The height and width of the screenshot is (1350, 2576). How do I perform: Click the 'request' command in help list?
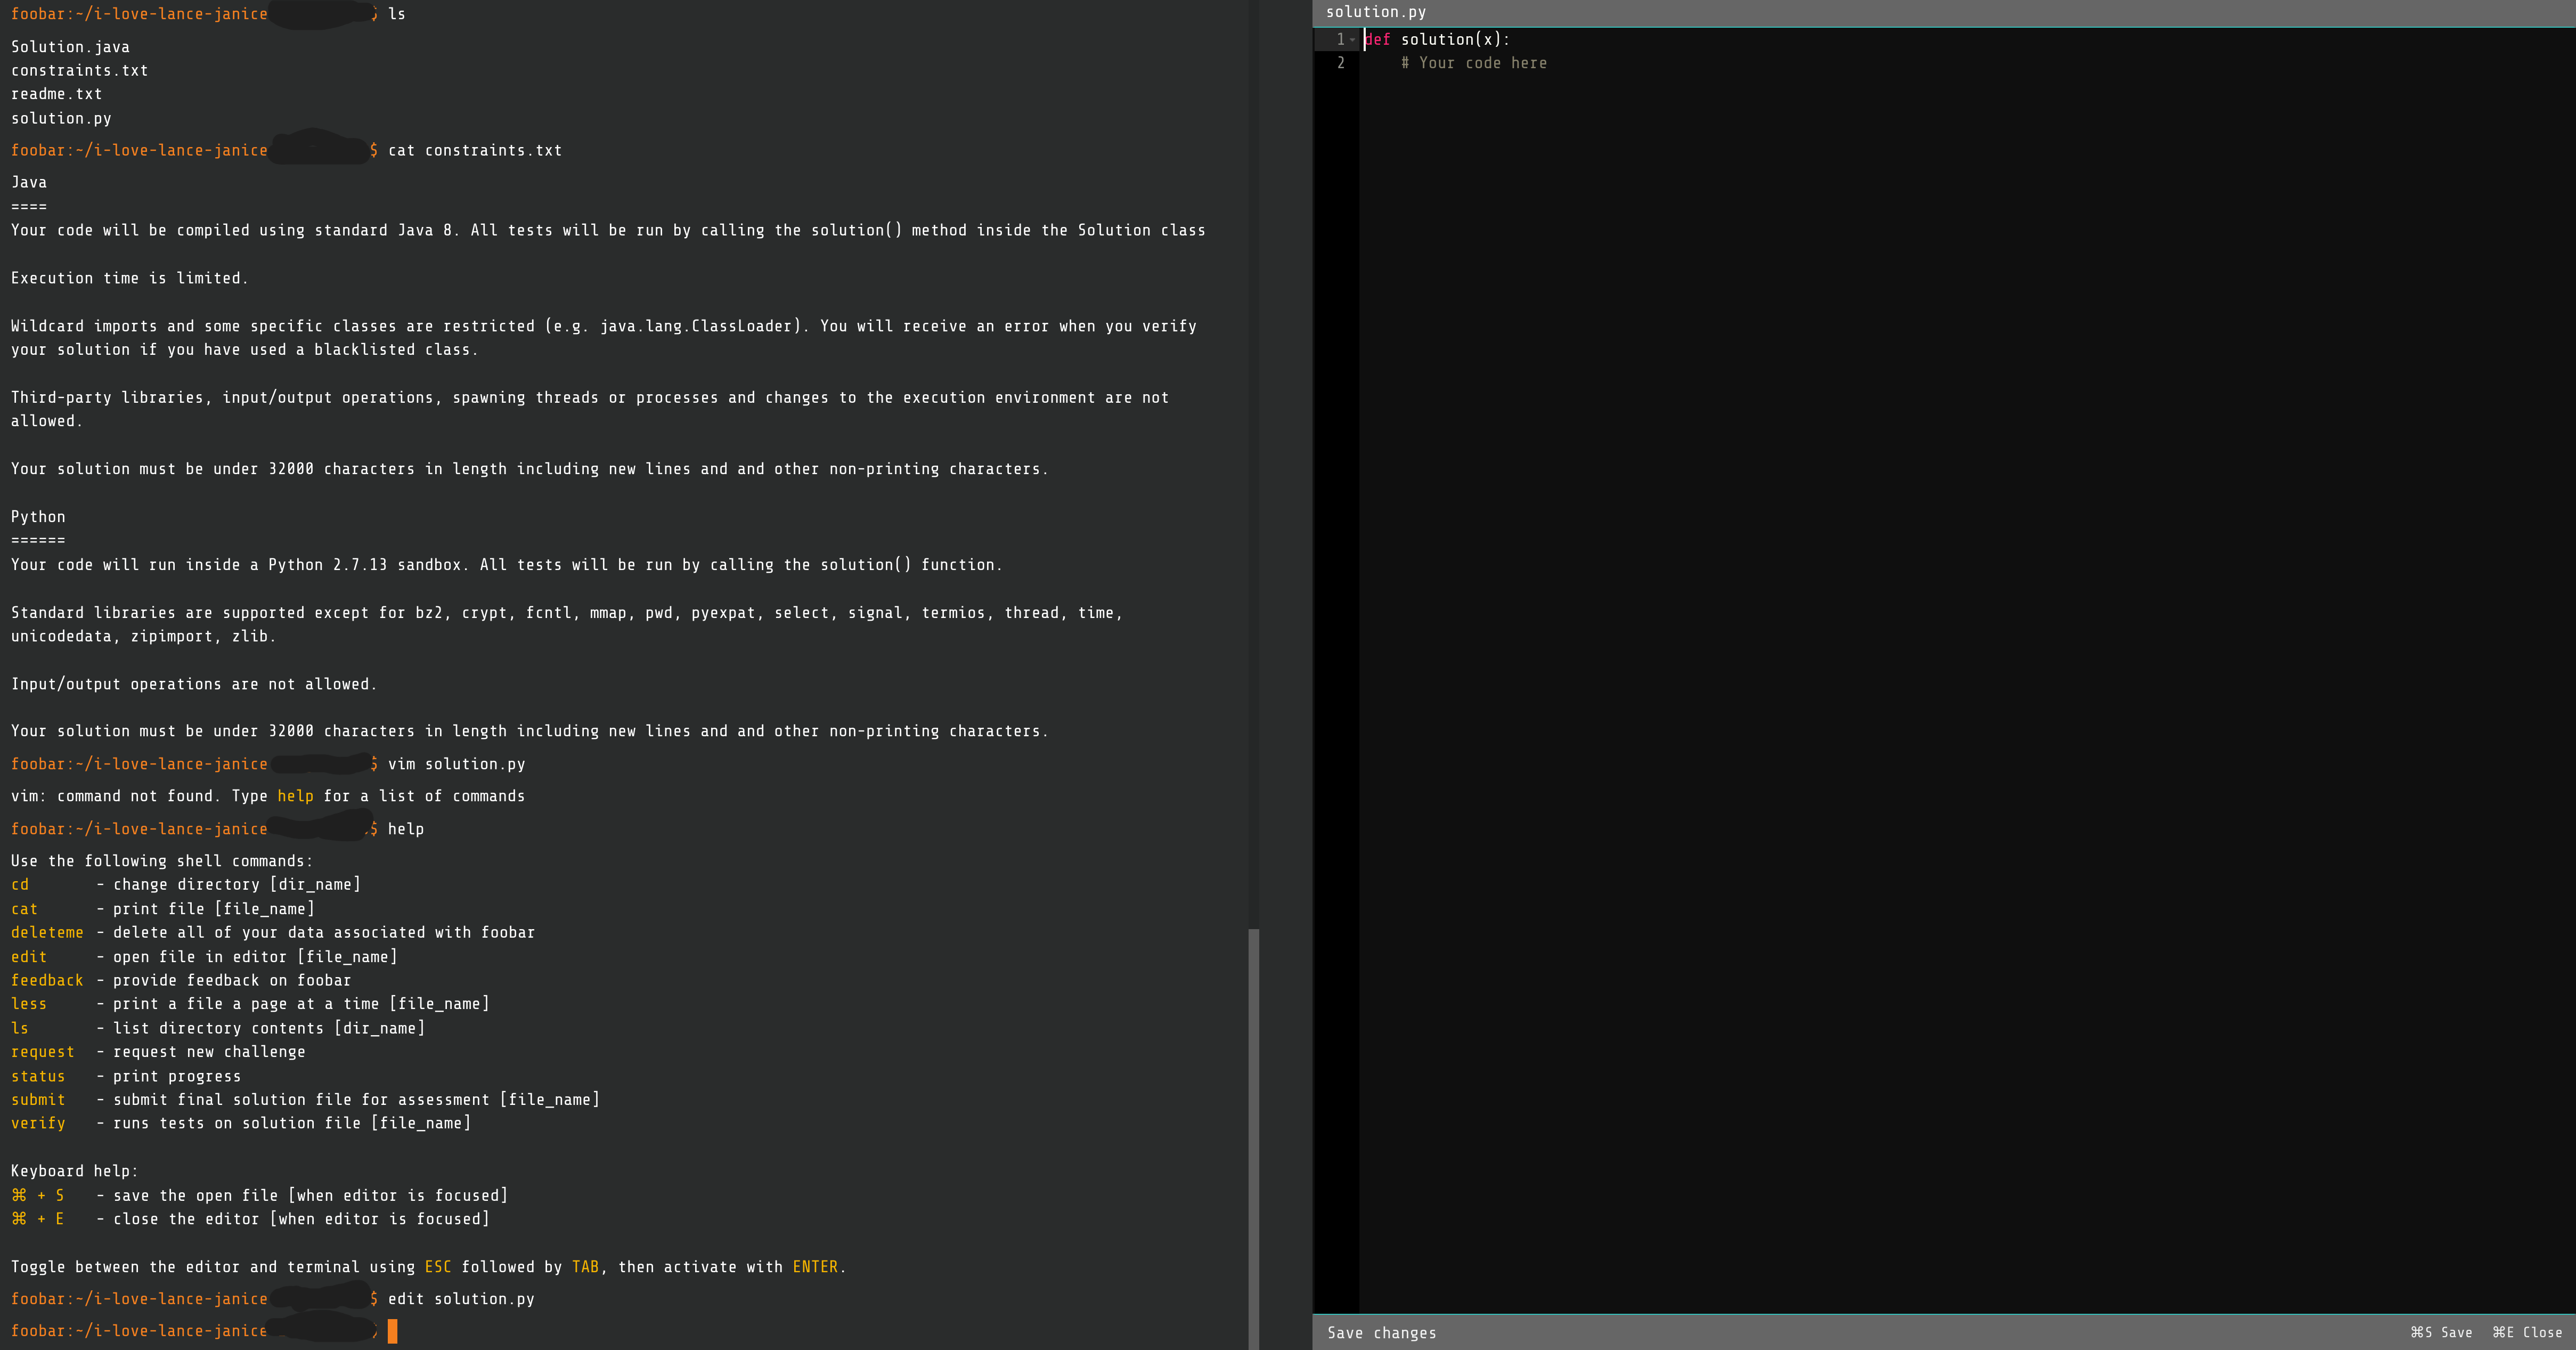coord(42,1052)
